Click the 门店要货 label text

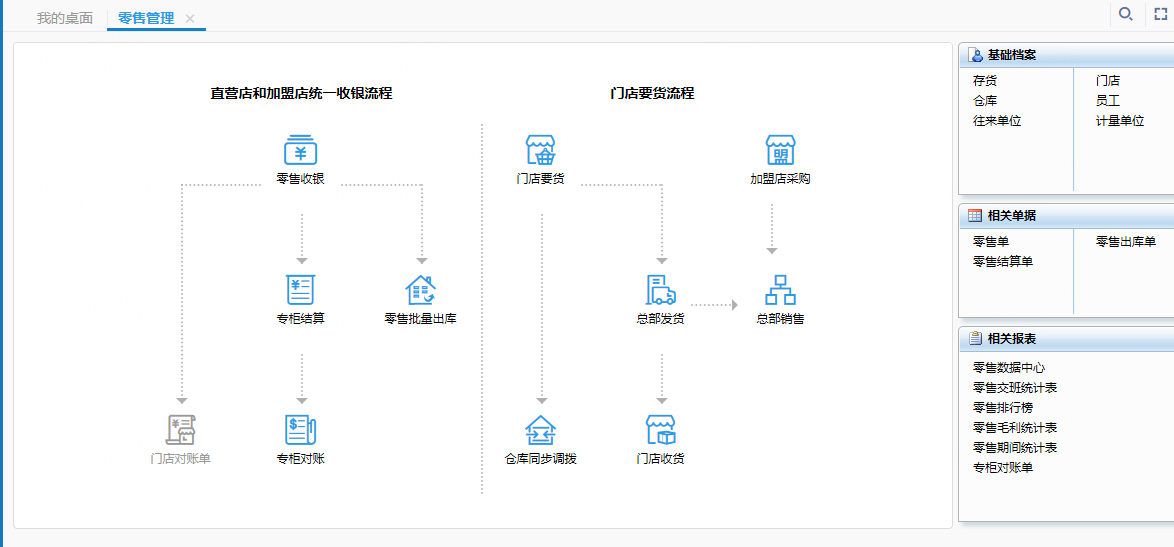click(x=541, y=180)
